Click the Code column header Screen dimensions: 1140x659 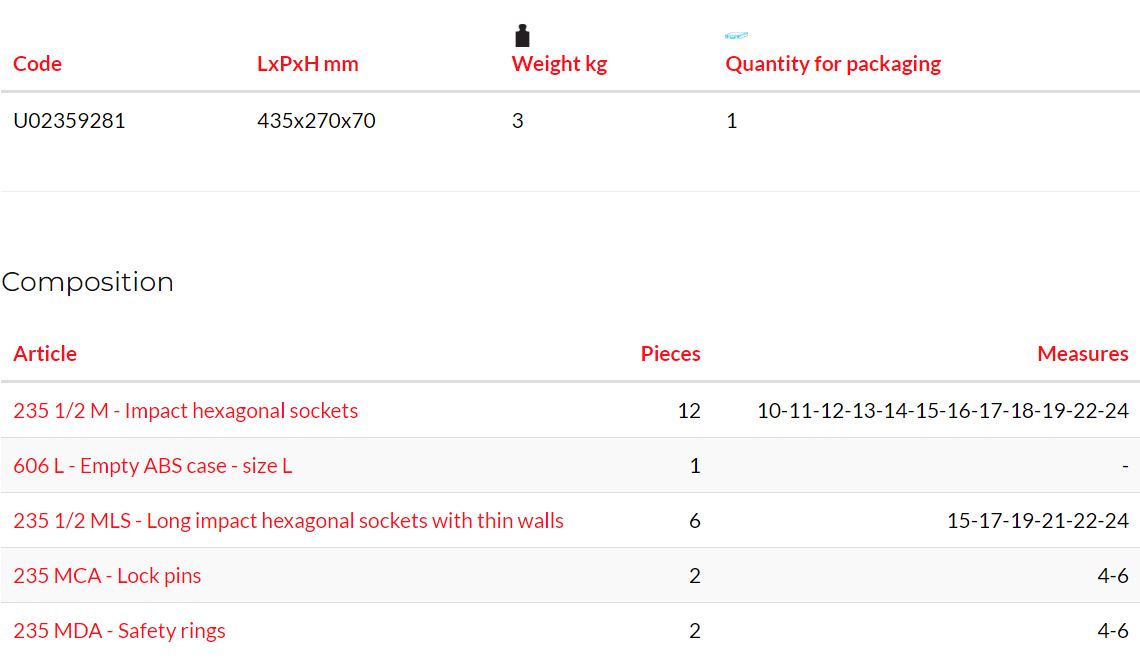[37, 63]
